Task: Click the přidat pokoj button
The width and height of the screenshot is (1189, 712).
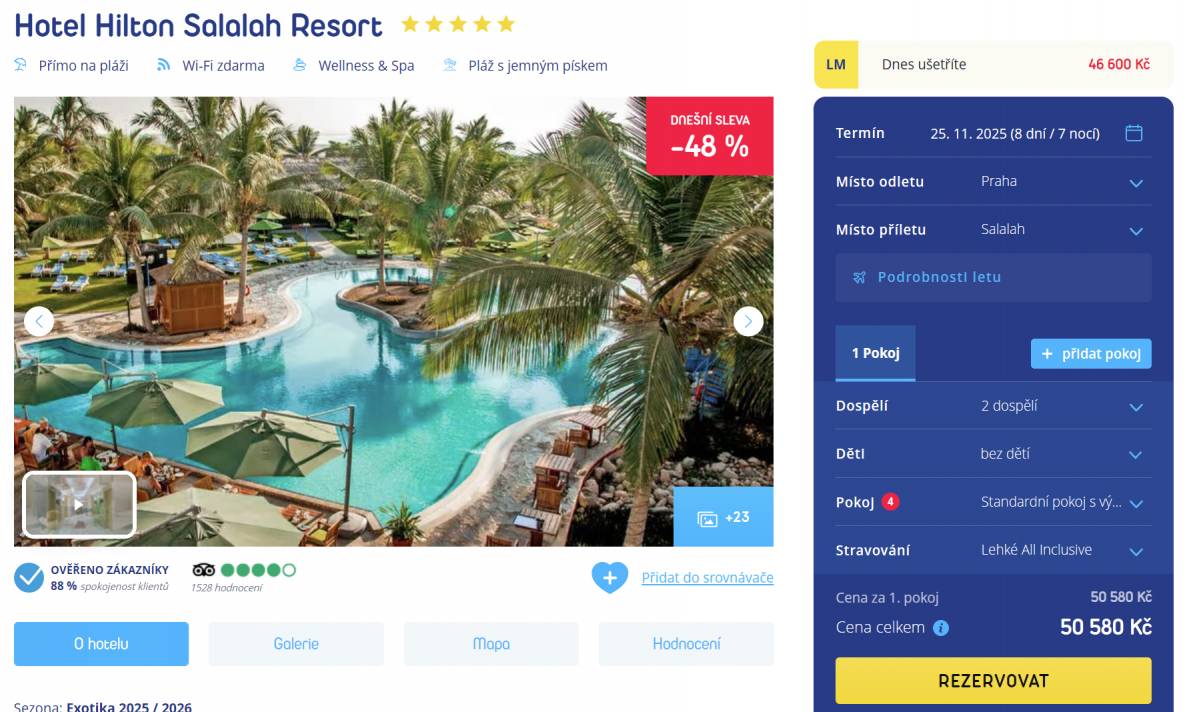Action: (1091, 354)
